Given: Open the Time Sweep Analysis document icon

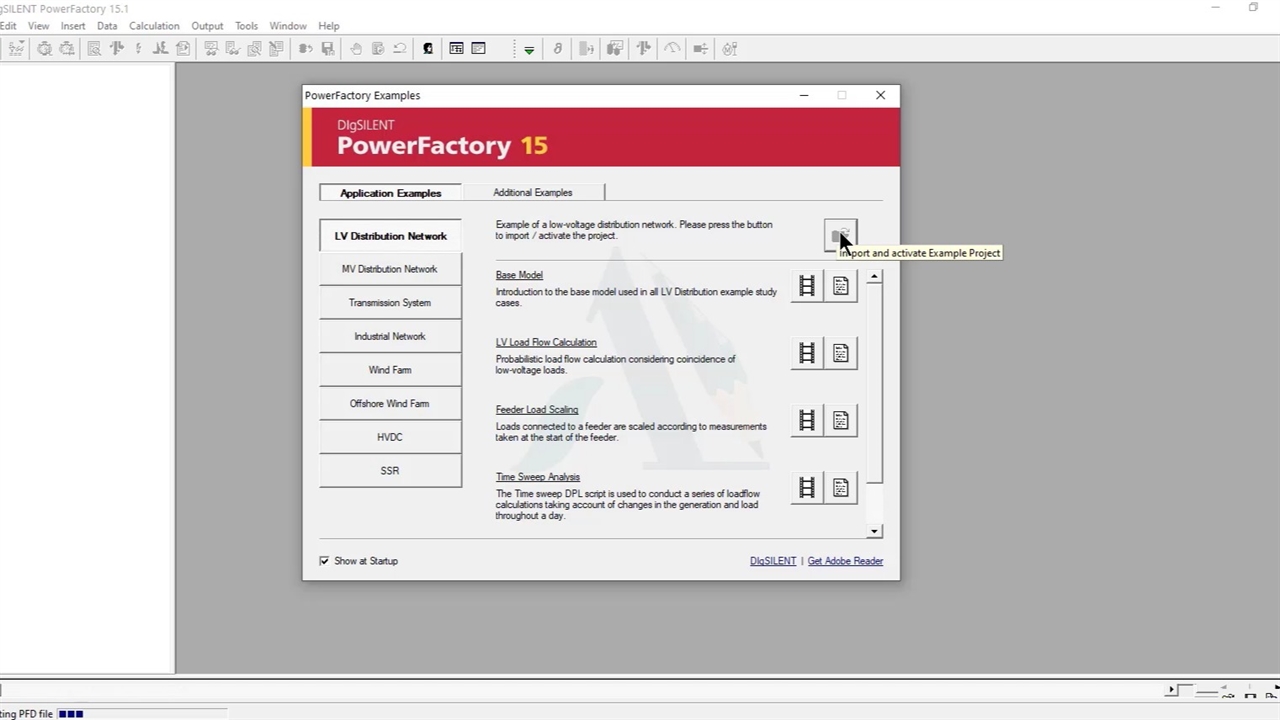Looking at the screenshot, I should point(841,488).
